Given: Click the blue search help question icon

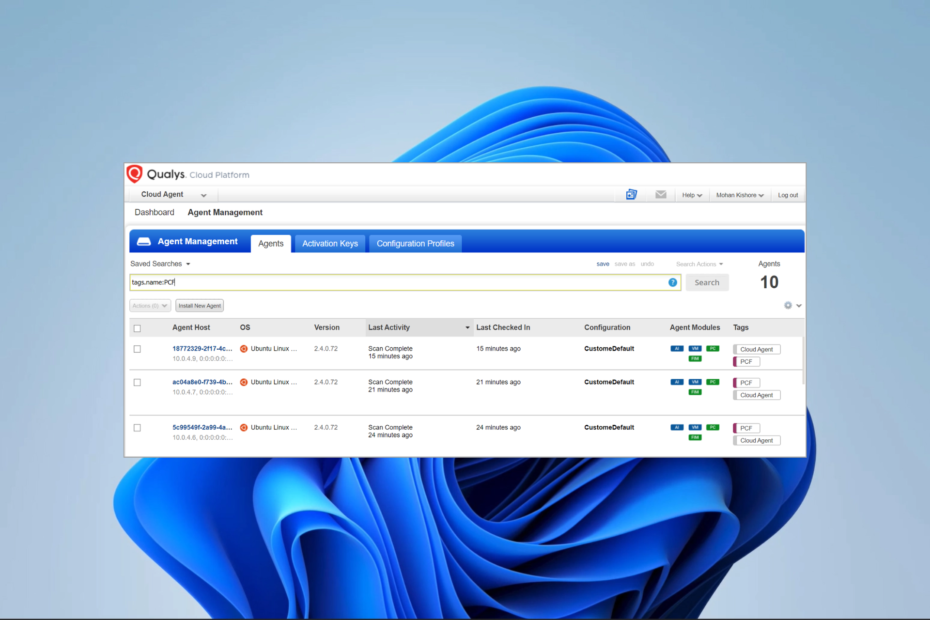Looking at the screenshot, I should click(673, 282).
